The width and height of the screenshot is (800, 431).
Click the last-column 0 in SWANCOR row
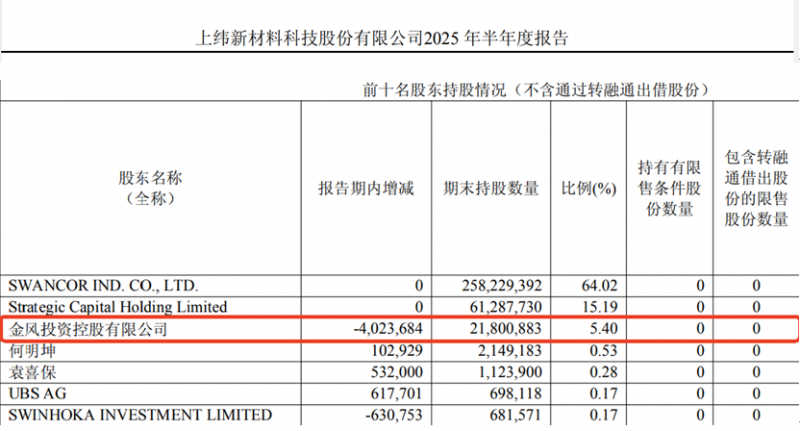point(756,285)
